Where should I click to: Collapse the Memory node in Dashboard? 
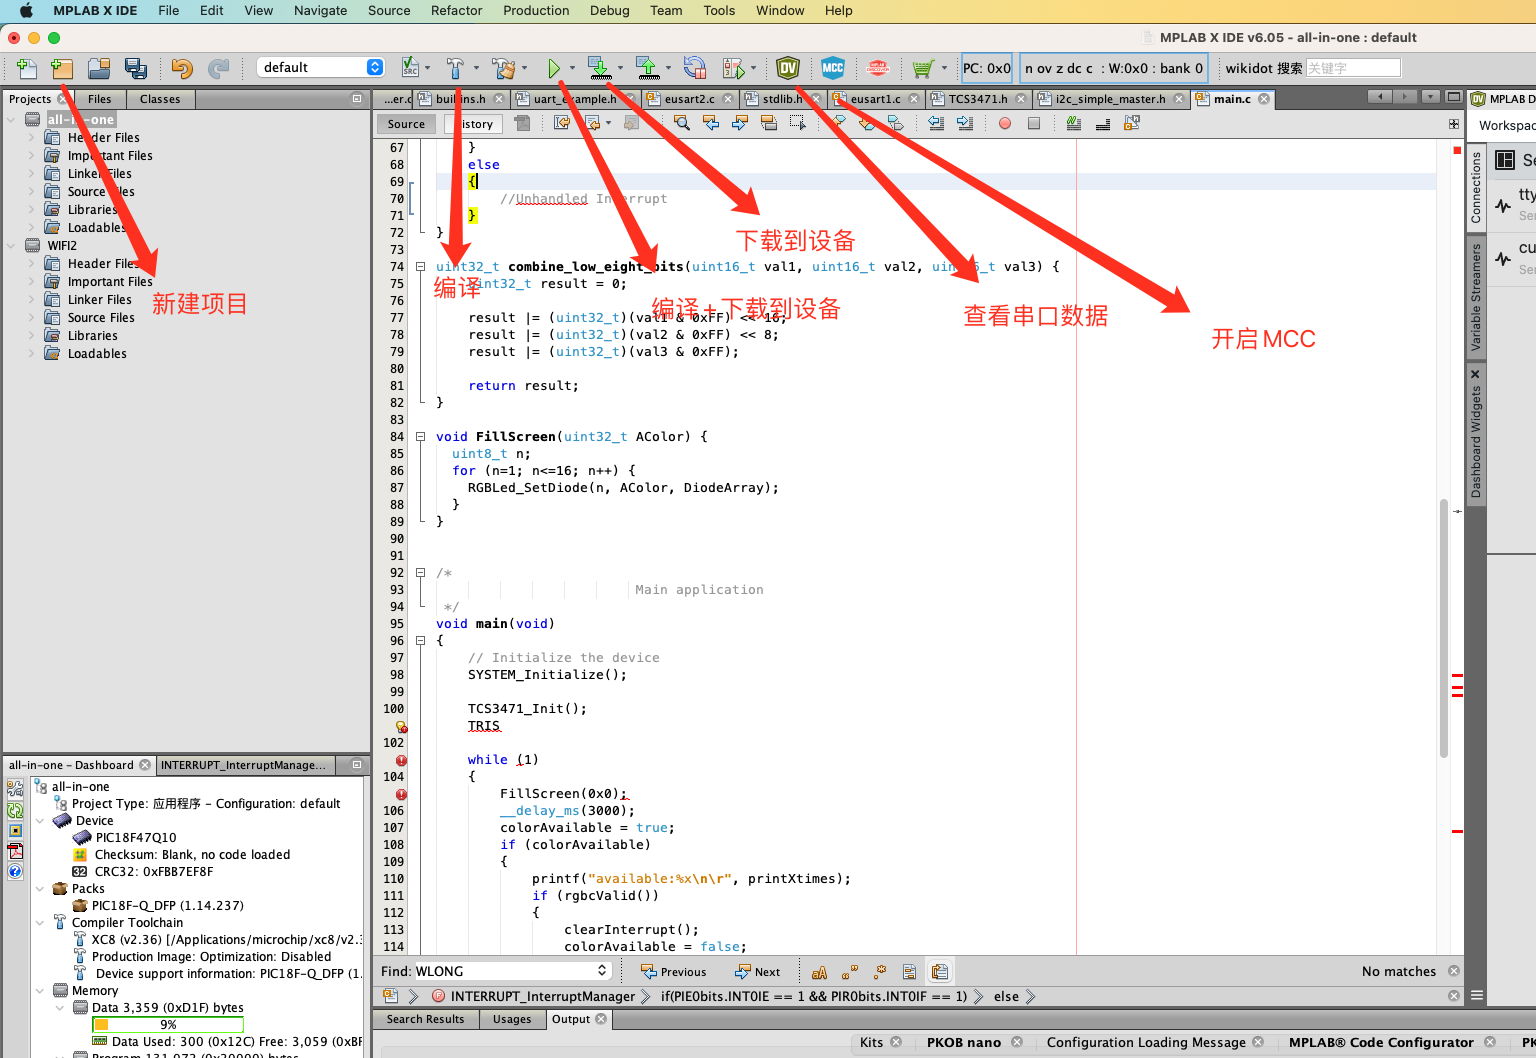click(40, 991)
